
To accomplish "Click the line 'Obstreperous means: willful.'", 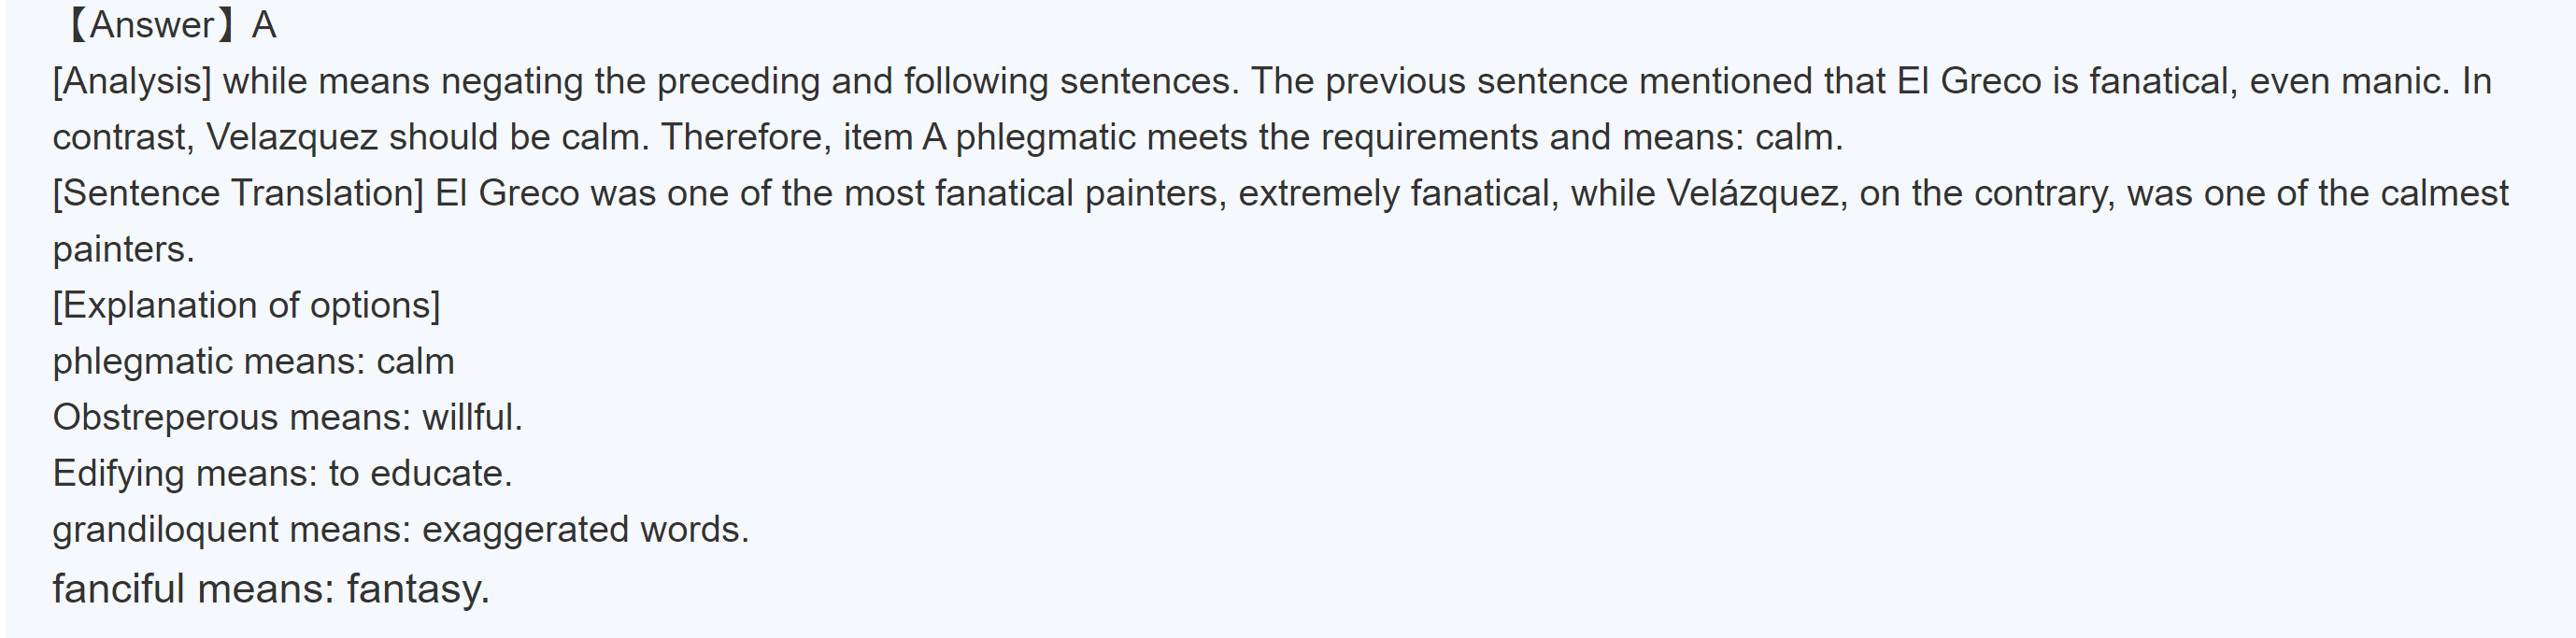I will [x=287, y=417].
